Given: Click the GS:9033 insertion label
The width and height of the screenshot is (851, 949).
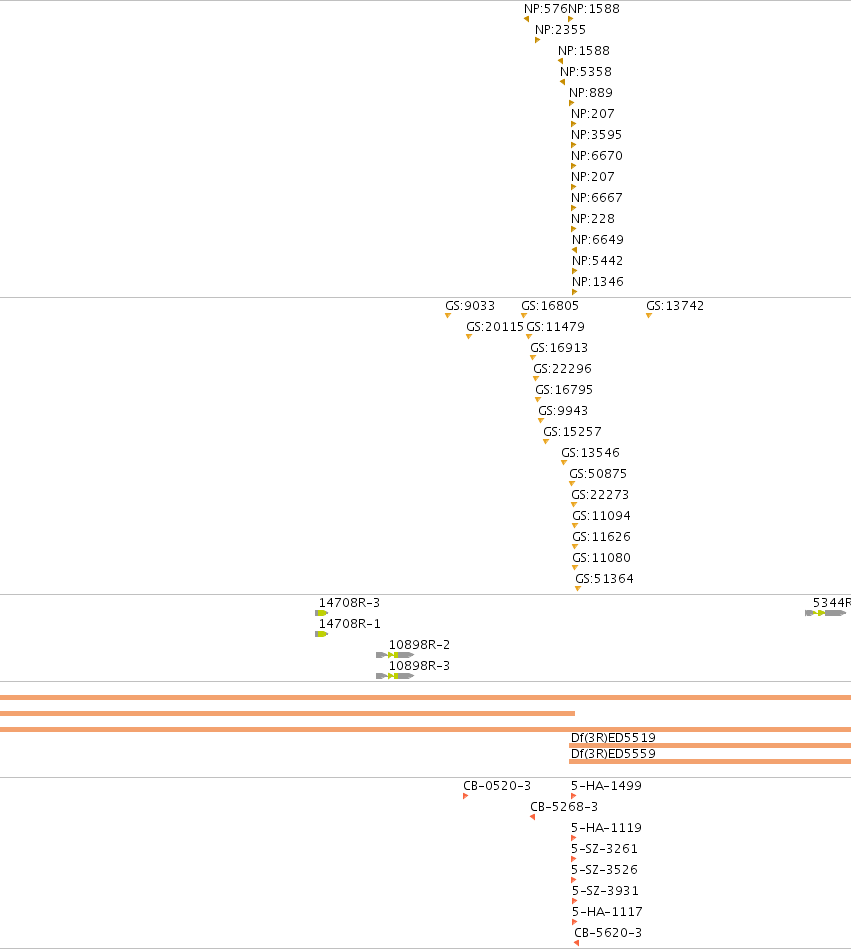Looking at the screenshot, I should pyautogui.click(x=470, y=306).
